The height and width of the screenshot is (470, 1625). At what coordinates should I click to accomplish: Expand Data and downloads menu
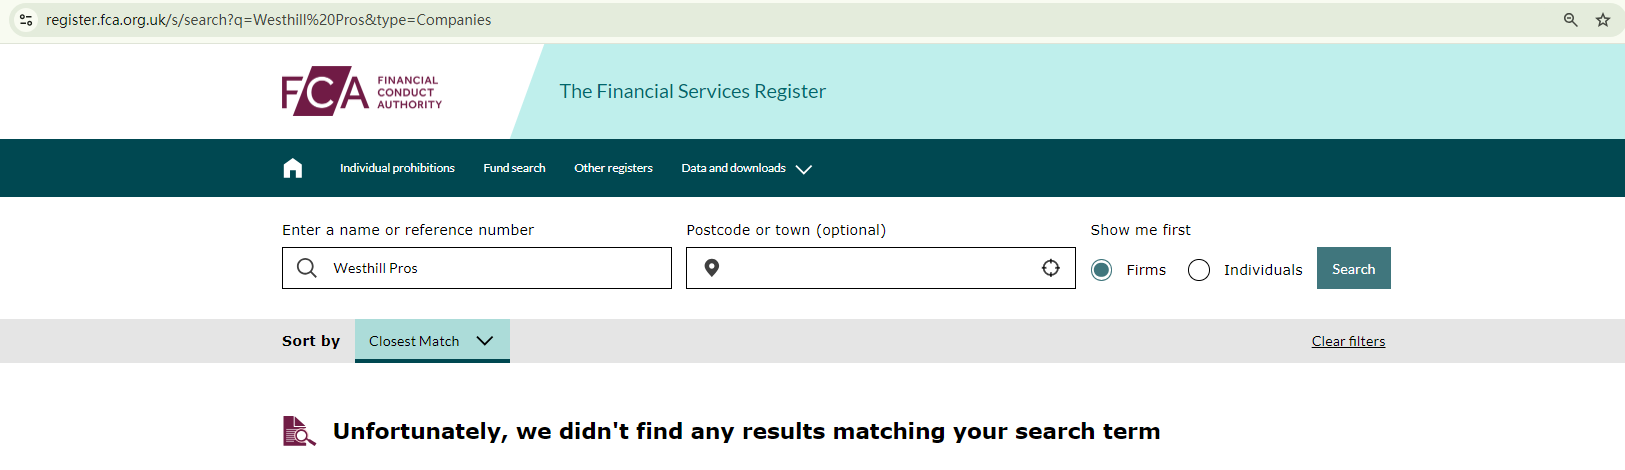point(746,168)
